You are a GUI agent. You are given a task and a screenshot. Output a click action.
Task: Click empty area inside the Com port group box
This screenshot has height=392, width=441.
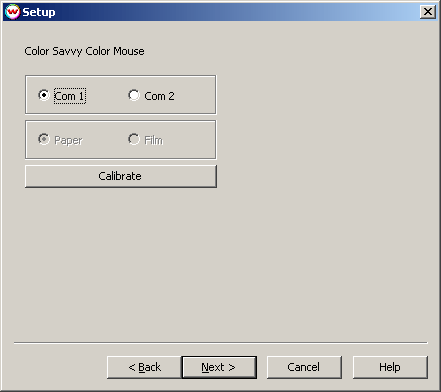195,96
